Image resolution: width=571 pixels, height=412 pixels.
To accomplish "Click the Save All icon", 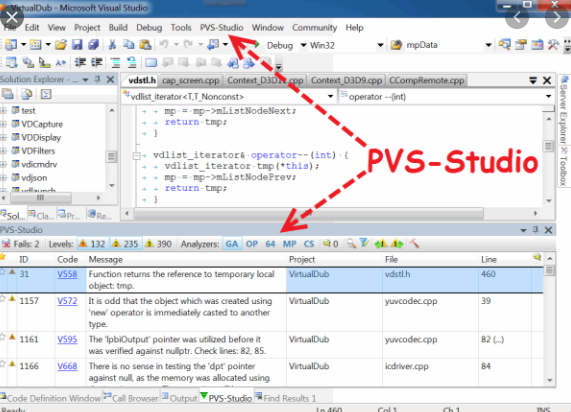I will tap(93, 45).
